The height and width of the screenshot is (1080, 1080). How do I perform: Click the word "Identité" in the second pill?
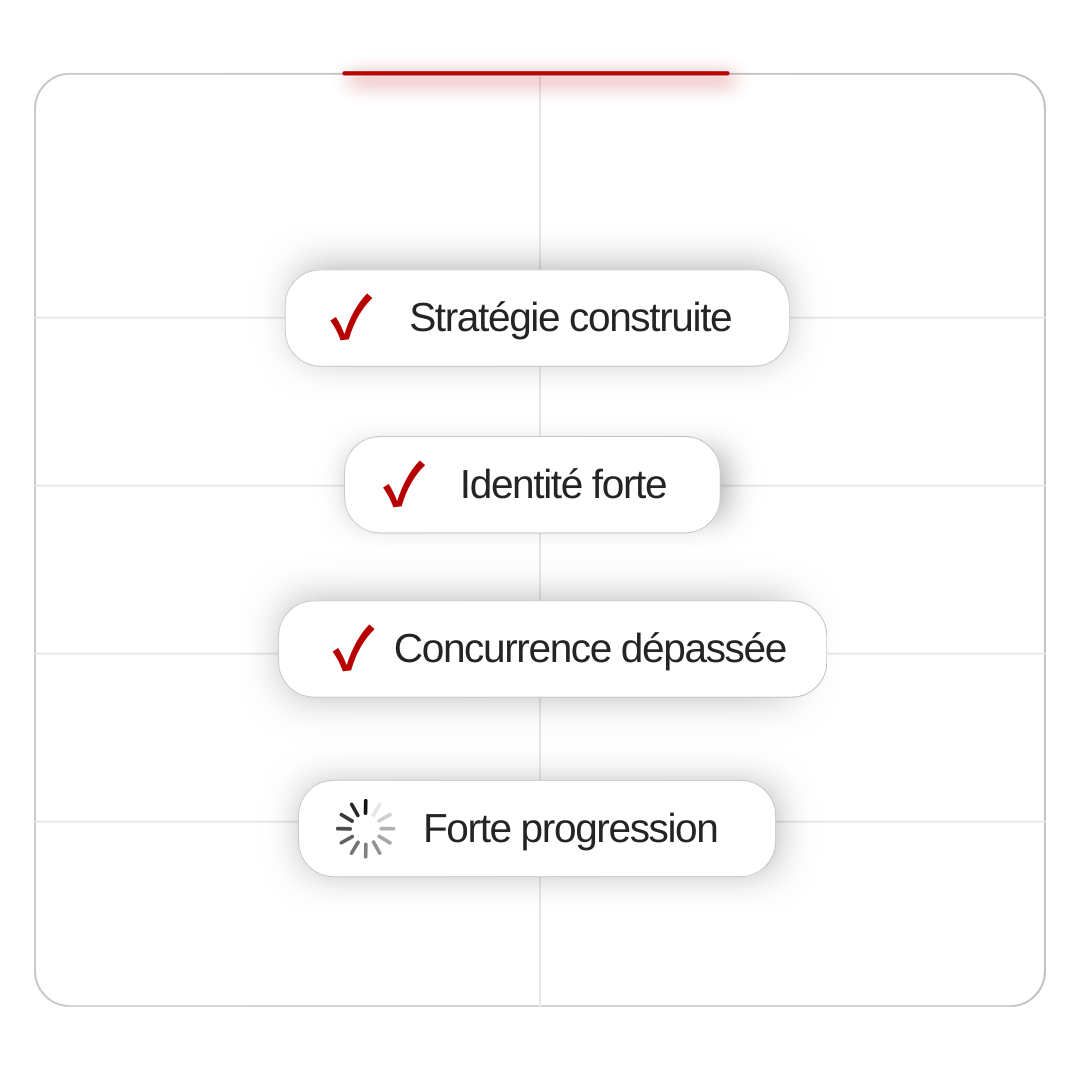click(x=520, y=485)
